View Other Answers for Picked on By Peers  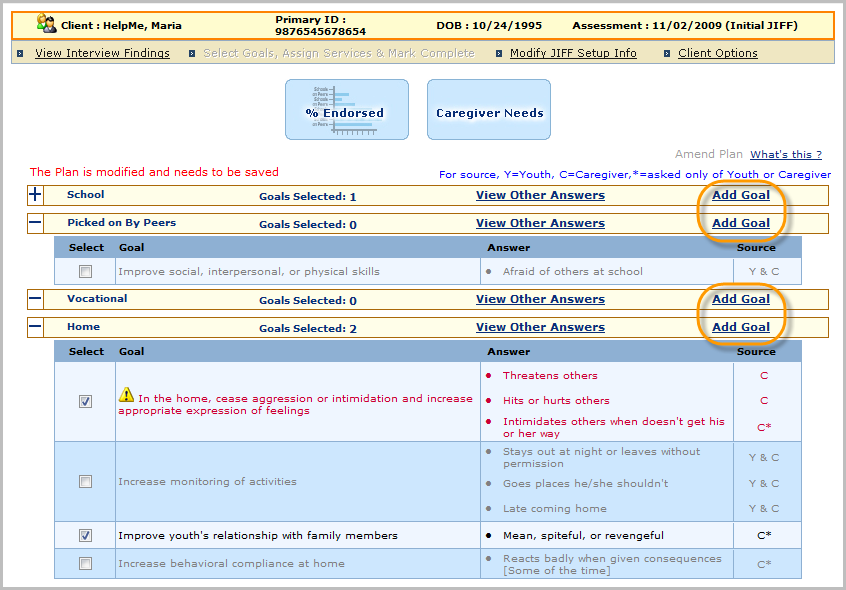pyautogui.click(x=540, y=223)
